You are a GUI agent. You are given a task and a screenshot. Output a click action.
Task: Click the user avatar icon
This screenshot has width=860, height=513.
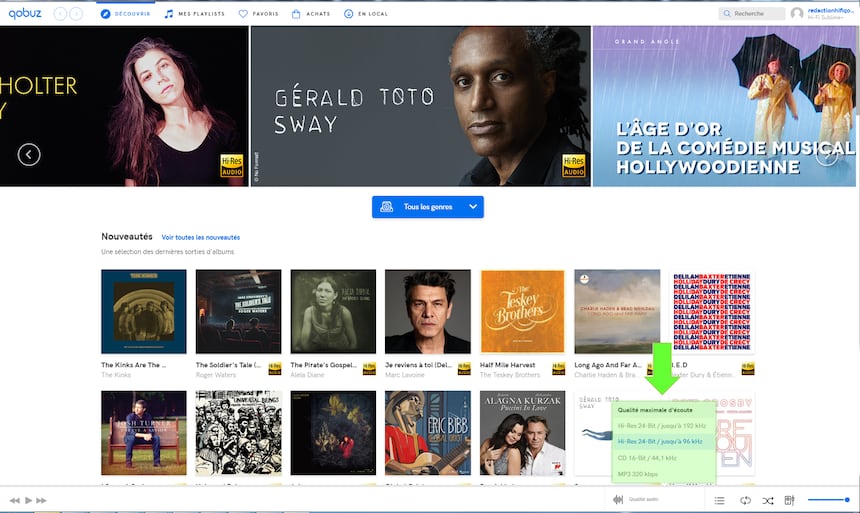(797, 14)
